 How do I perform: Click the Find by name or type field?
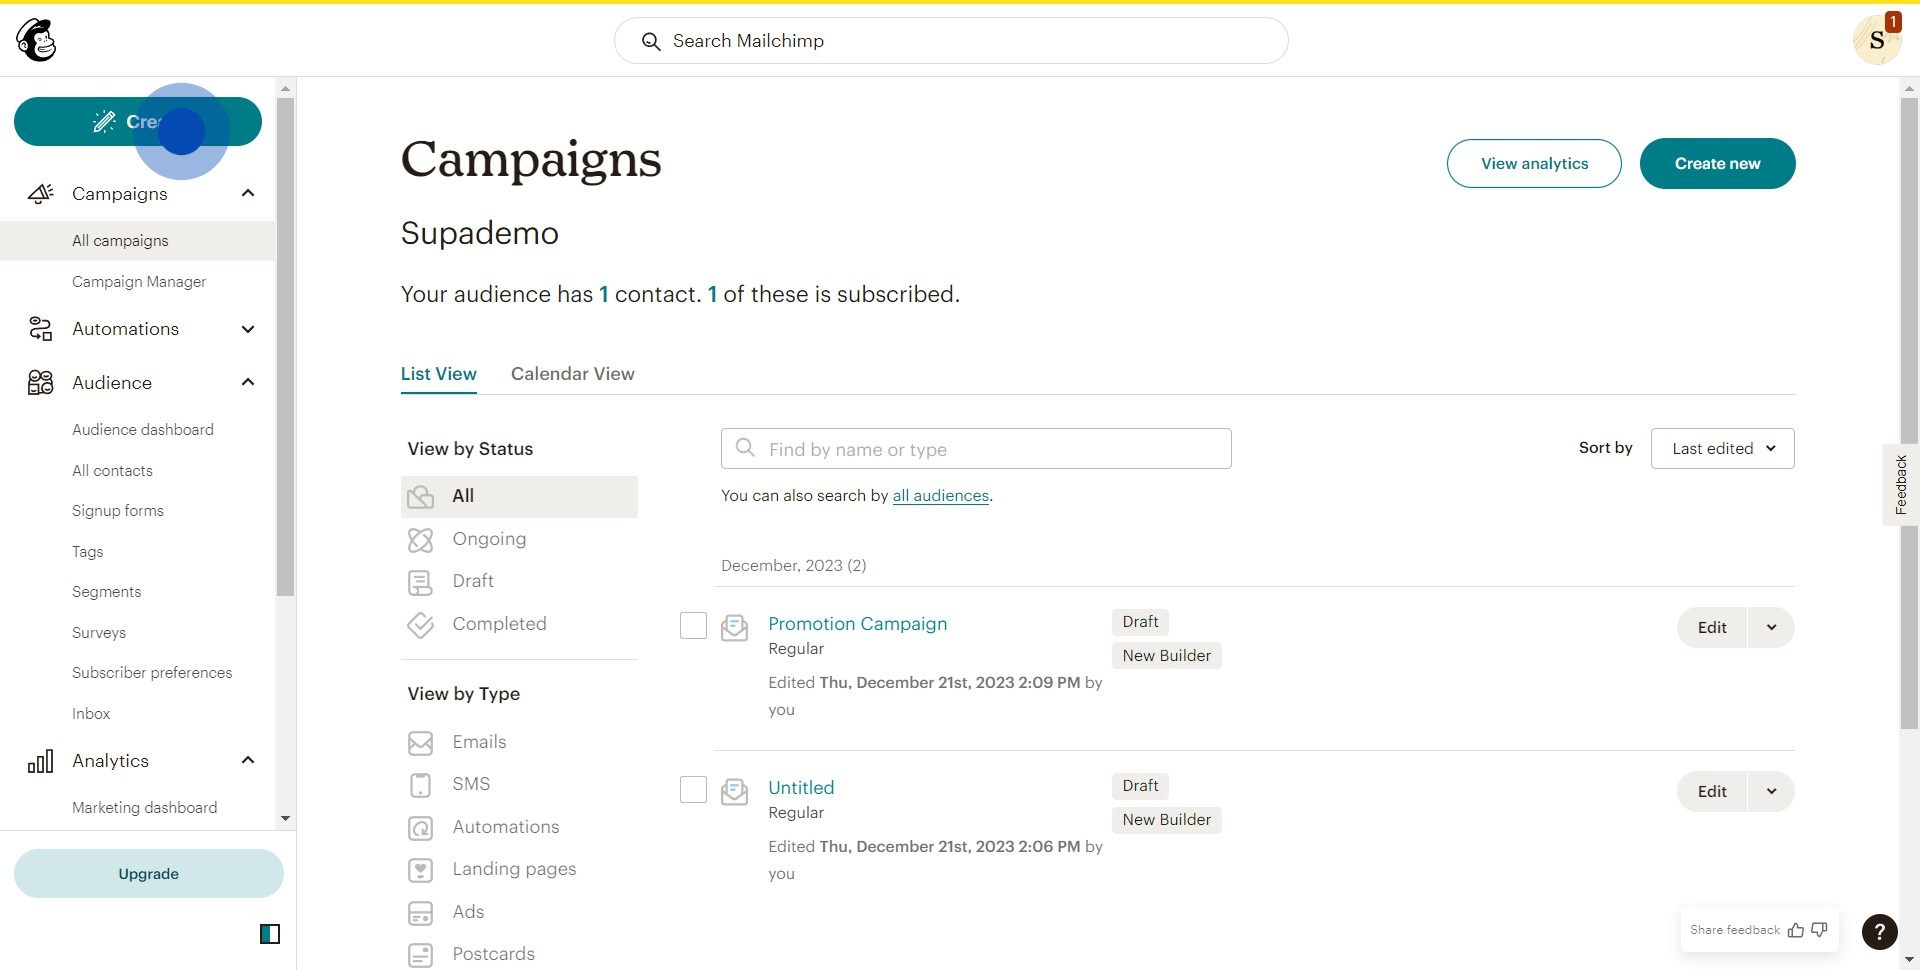click(x=976, y=450)
